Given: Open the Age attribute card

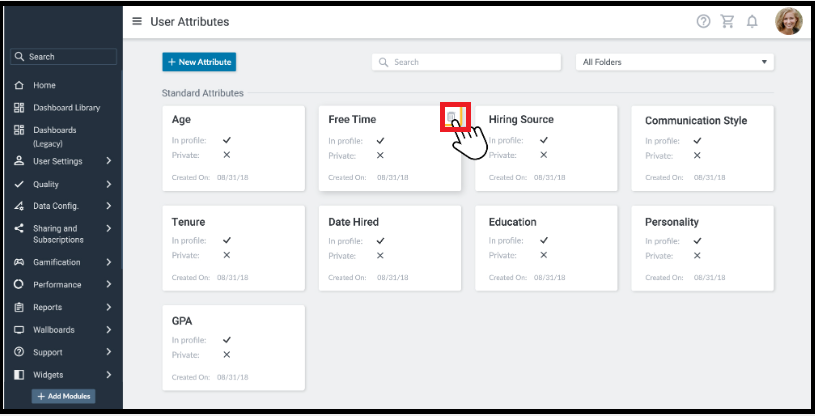Looking at the screenshot, I should click(x=233, y=148).
